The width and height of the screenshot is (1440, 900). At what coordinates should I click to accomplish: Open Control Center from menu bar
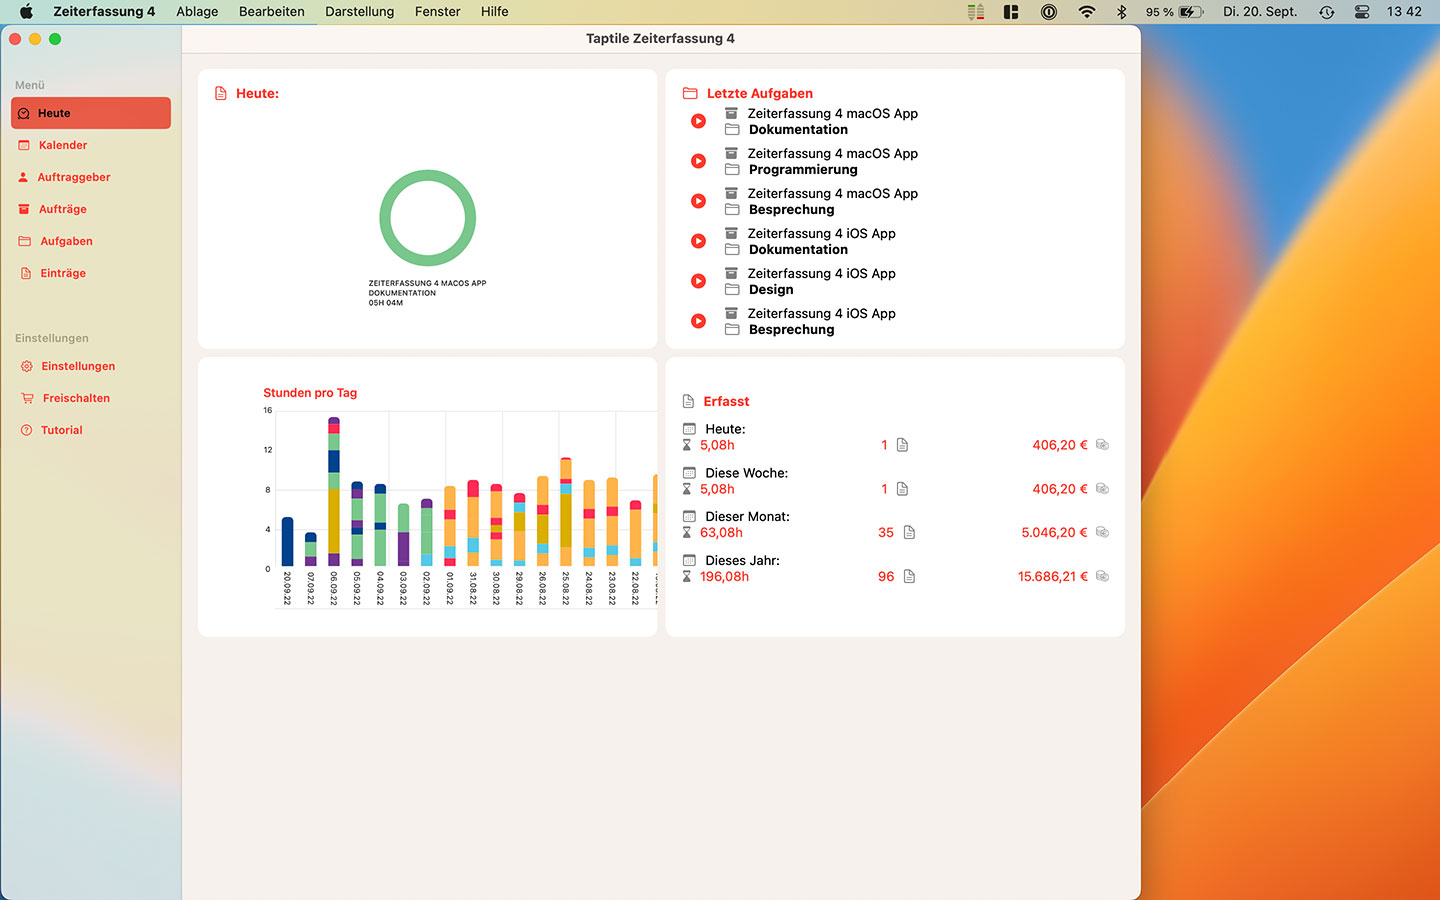click(1362, 12)
